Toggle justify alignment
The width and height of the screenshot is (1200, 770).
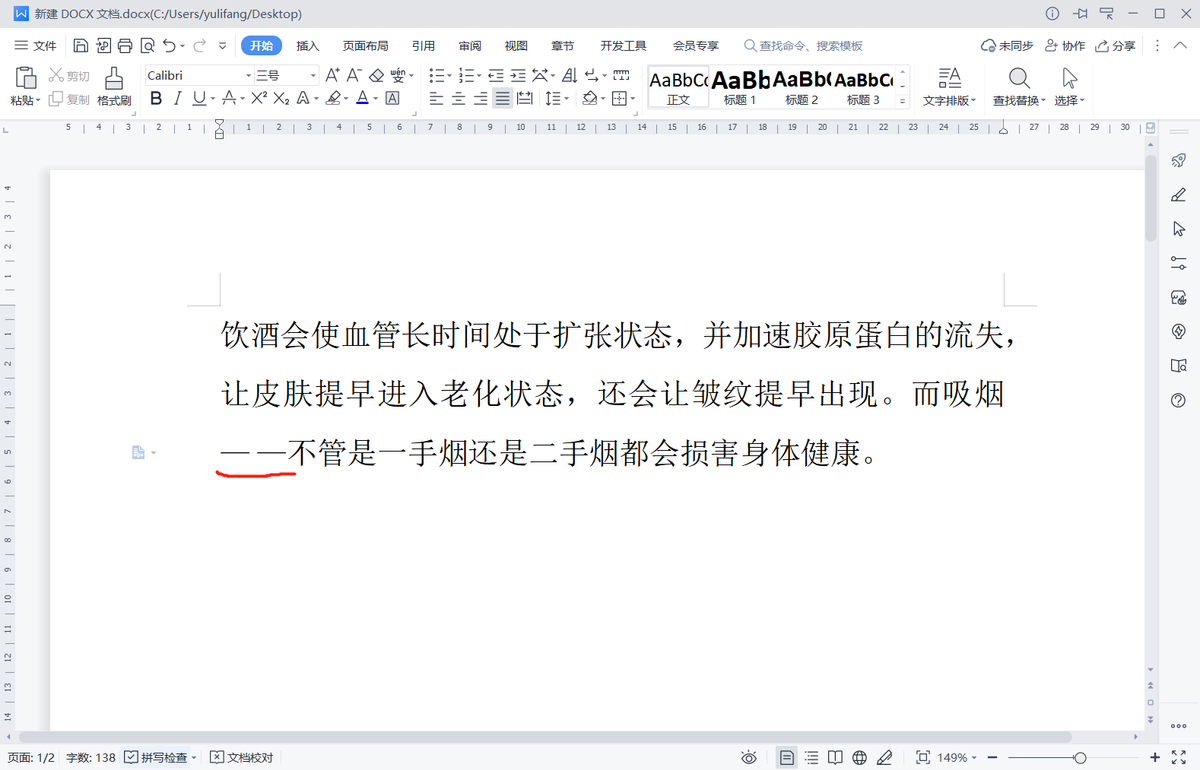coord(502,98)
